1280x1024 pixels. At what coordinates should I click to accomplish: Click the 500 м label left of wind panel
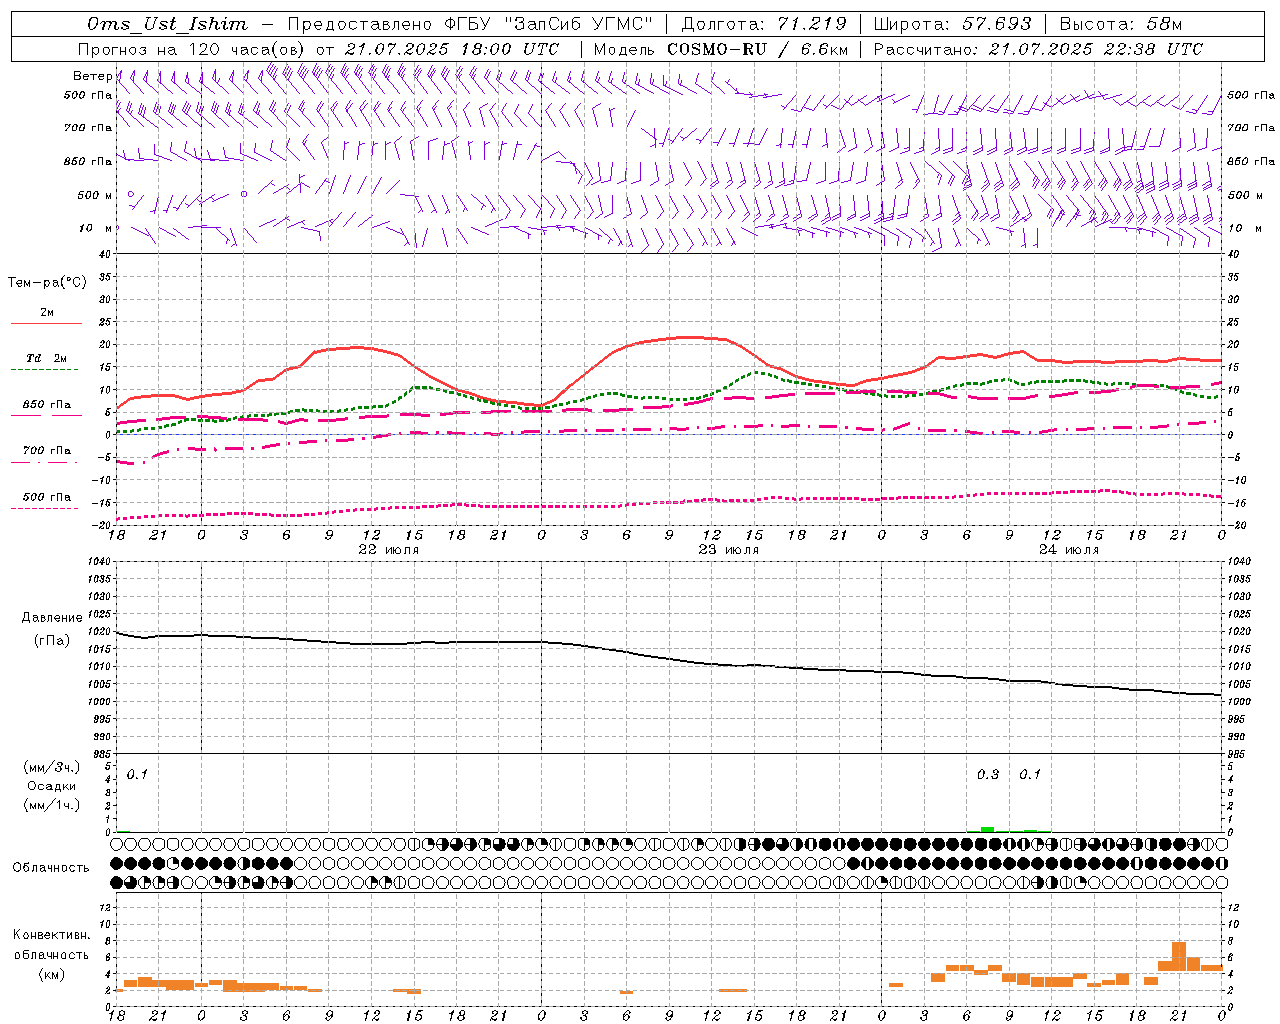(x=95, y=195)
